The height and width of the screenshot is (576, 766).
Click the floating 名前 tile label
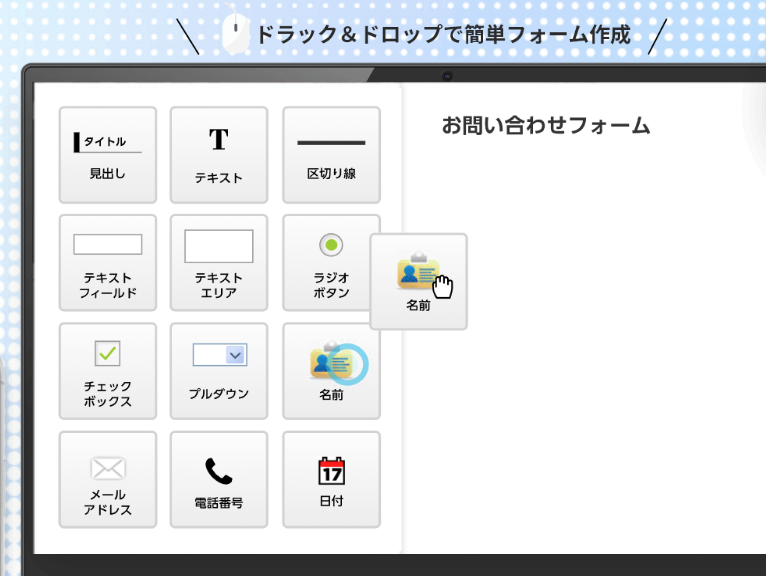(418, 306)
